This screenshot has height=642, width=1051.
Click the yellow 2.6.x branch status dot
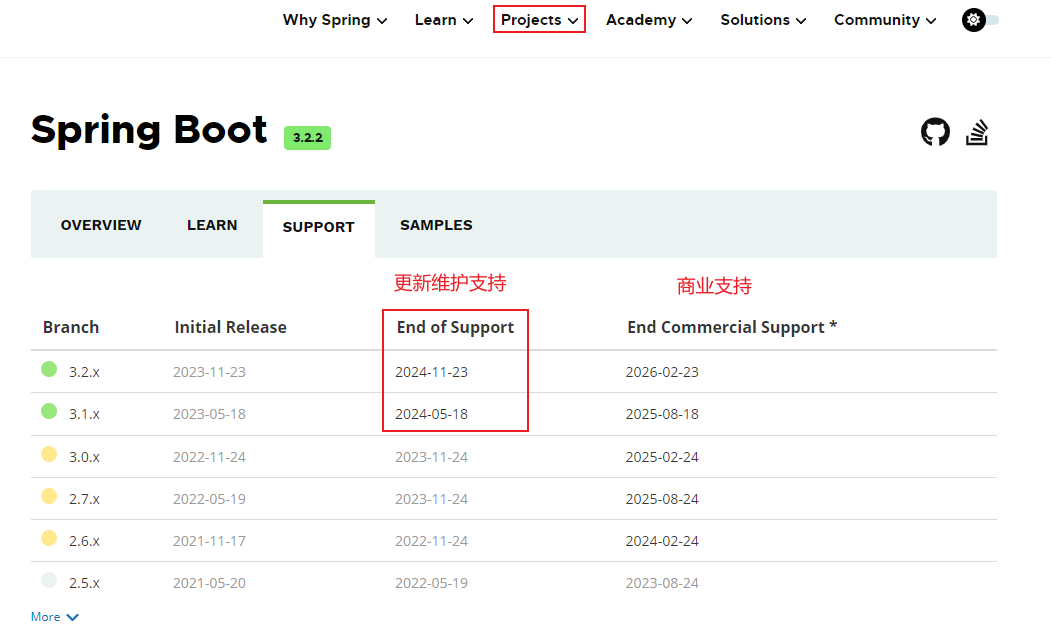point(49,539)
